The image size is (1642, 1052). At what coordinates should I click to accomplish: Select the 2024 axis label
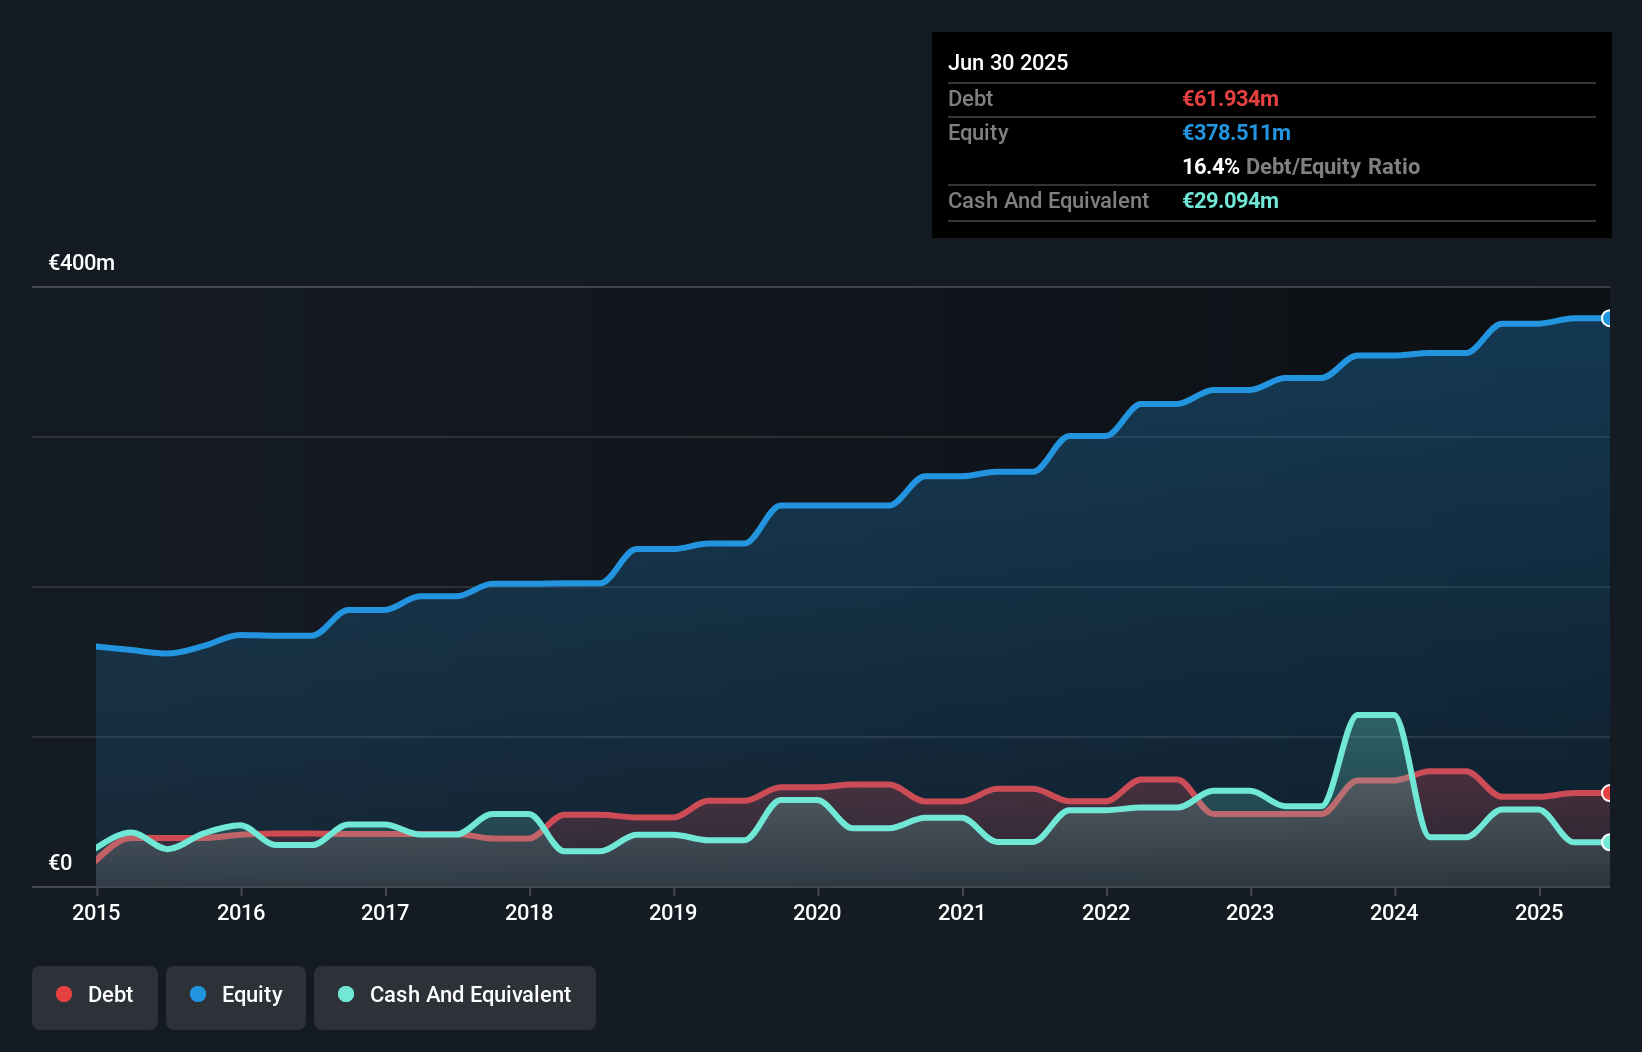tap(1395, 912)
